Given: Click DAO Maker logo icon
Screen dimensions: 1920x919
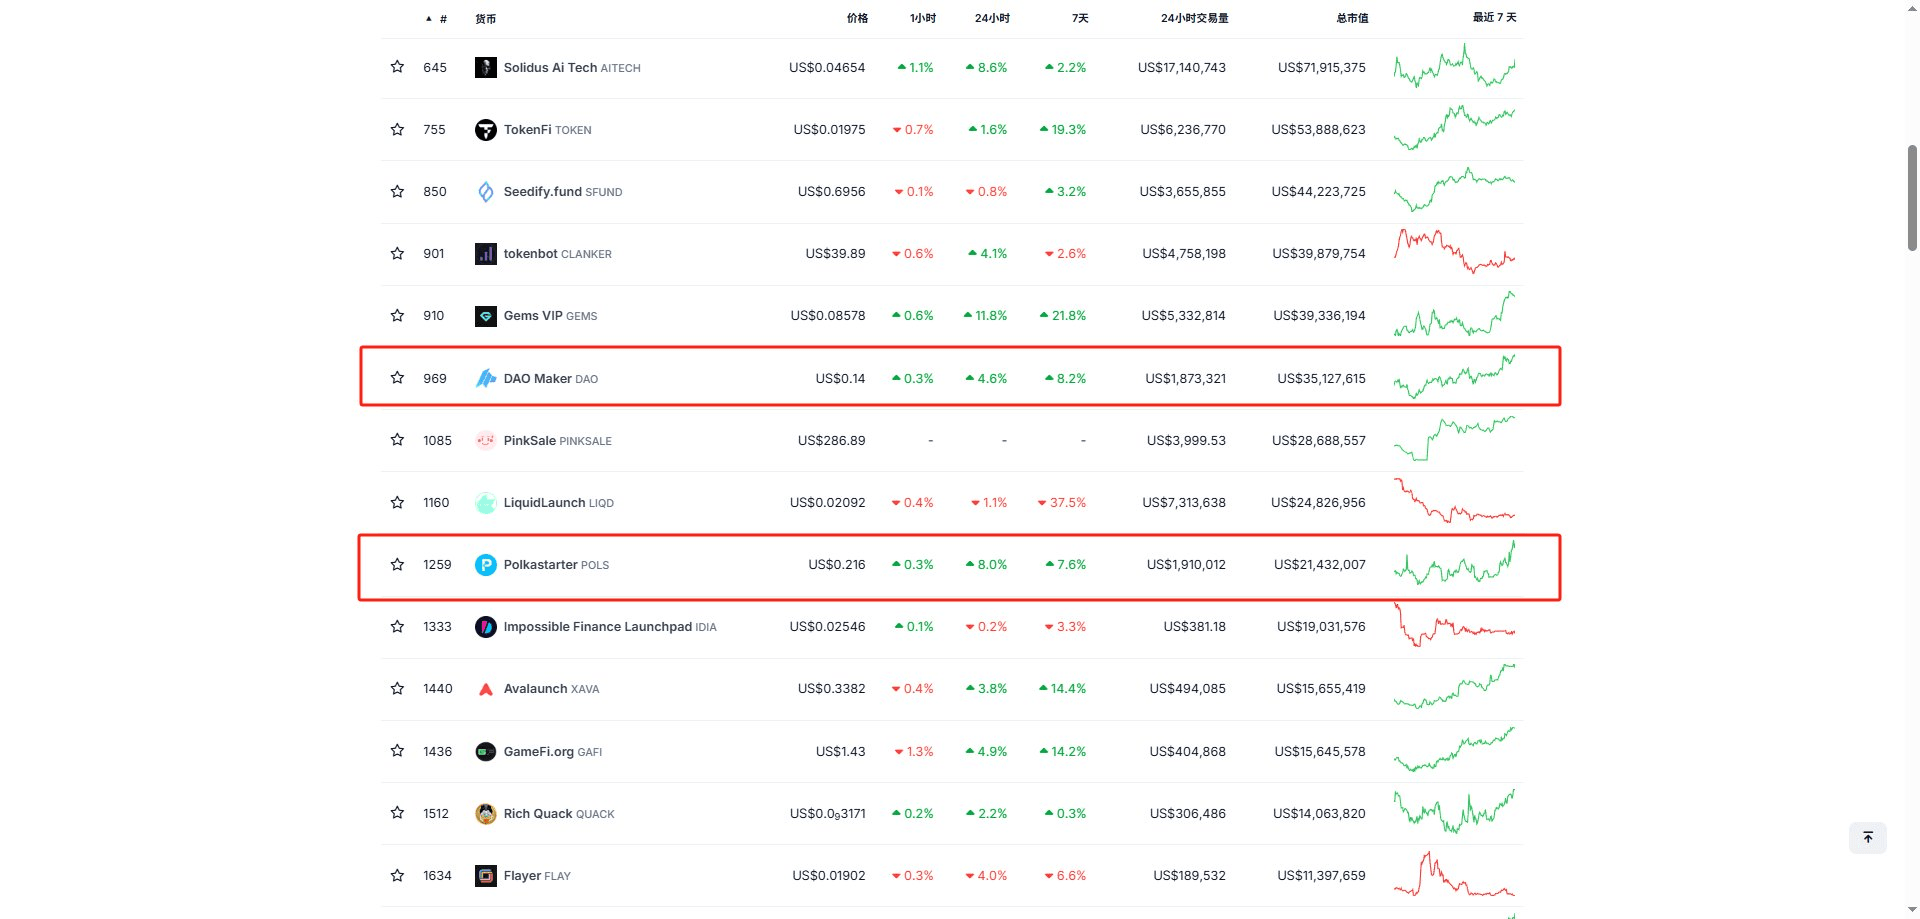Looking at the screenshot, I should [x=486, y=378].
